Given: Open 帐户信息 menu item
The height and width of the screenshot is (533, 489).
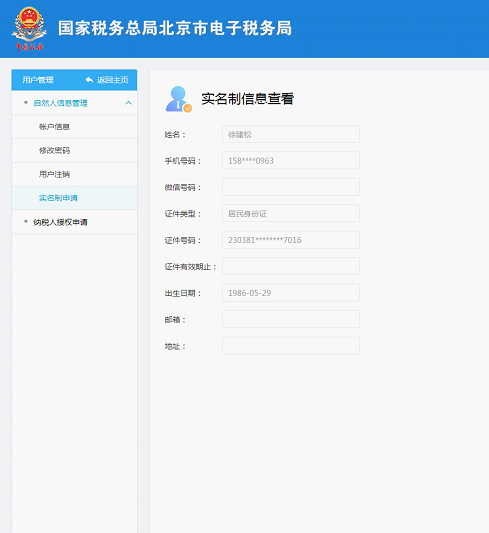Looking at the screenshot, I should point(54,127).
